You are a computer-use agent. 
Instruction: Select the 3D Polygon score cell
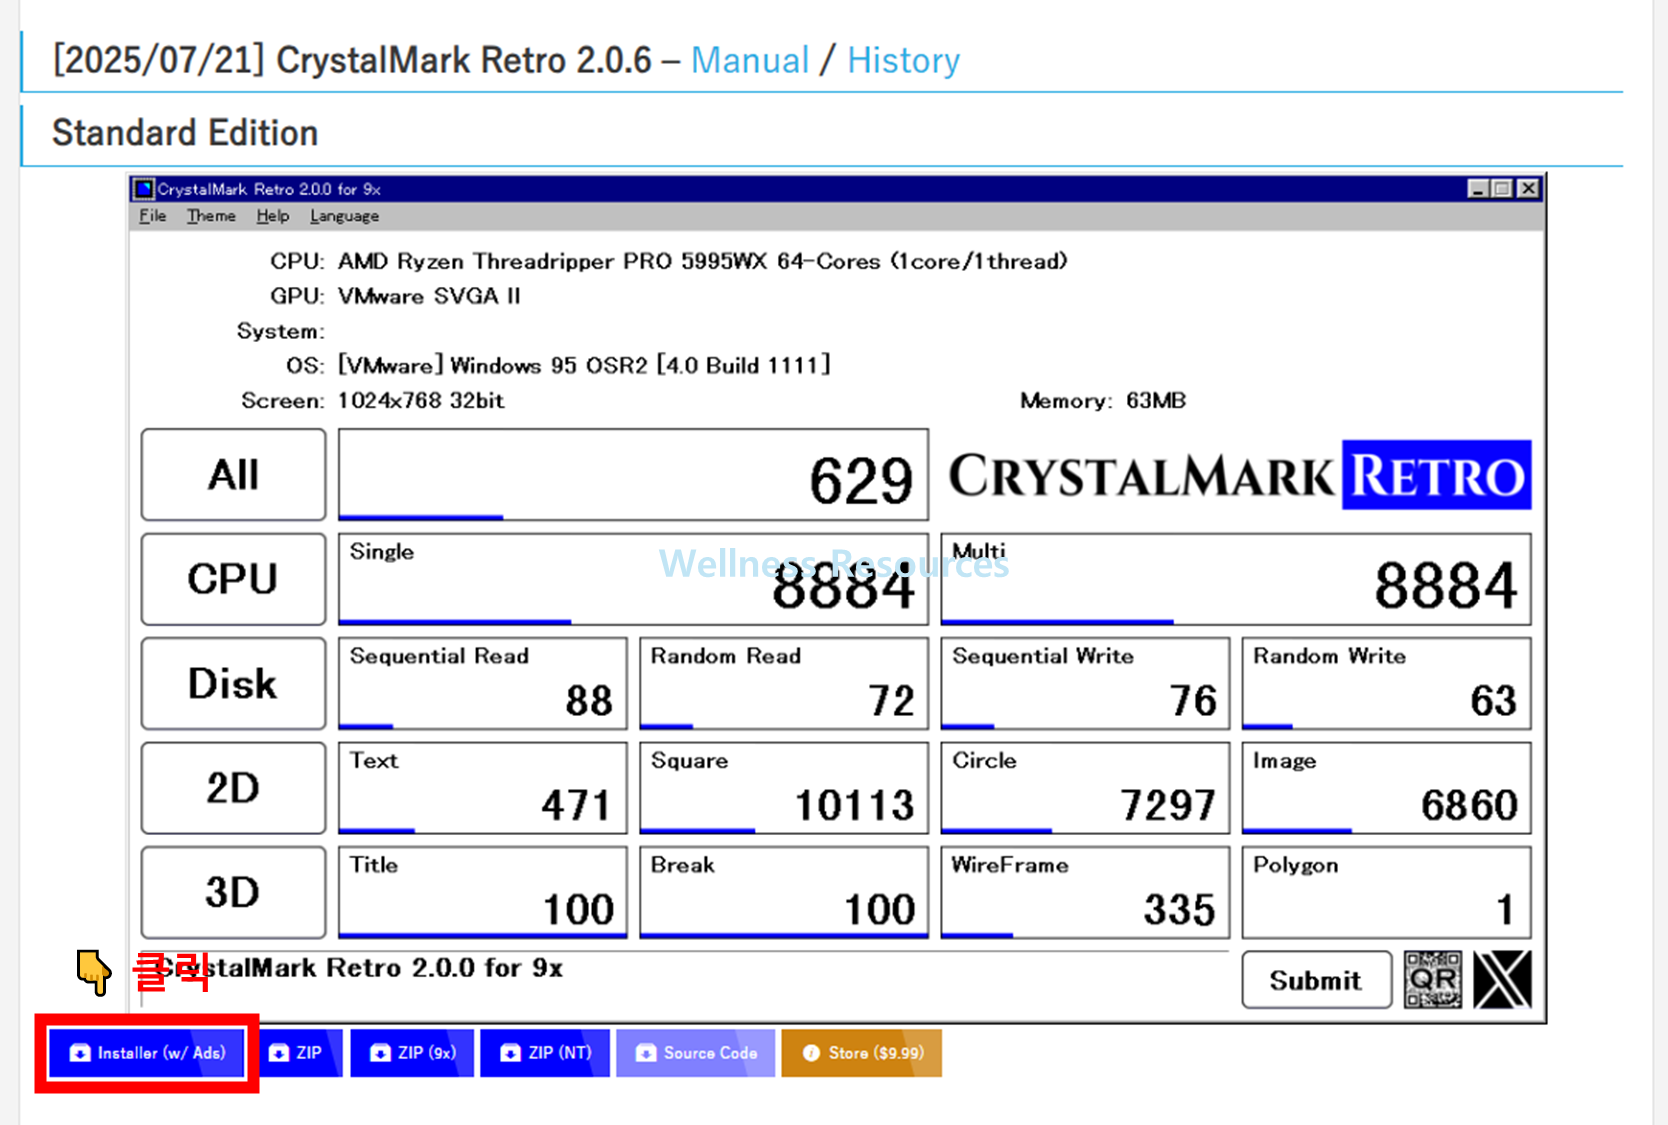[x=1386, y=892]
